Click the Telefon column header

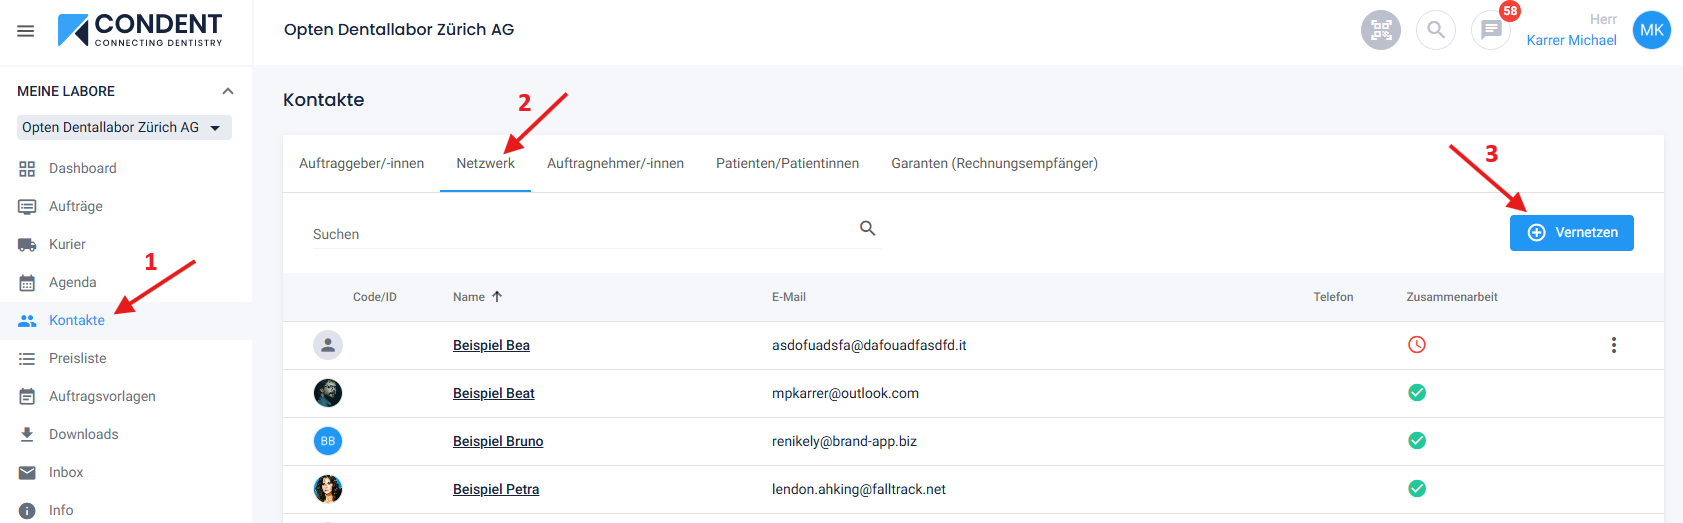coord(1333,297)
